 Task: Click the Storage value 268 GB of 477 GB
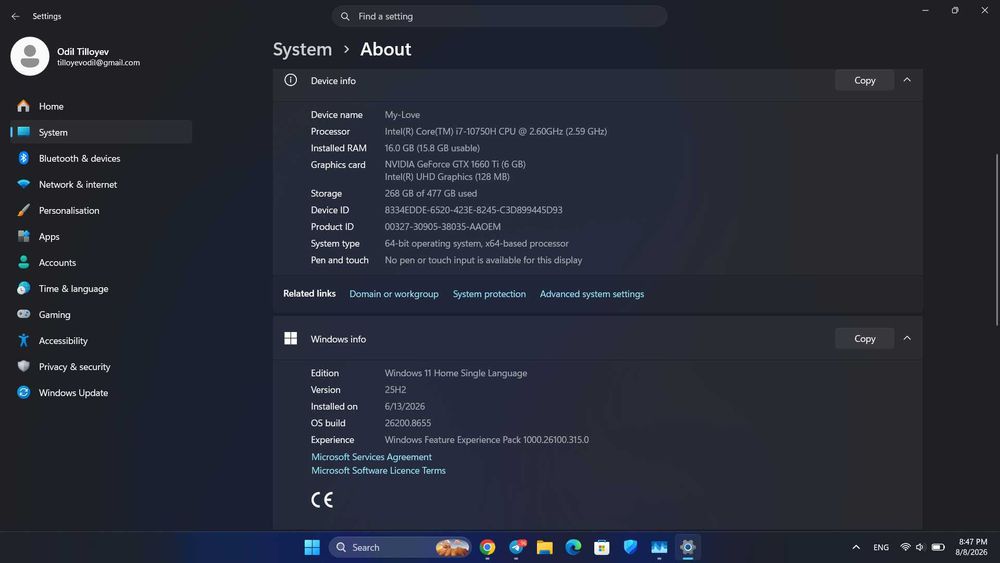point(430,193)
